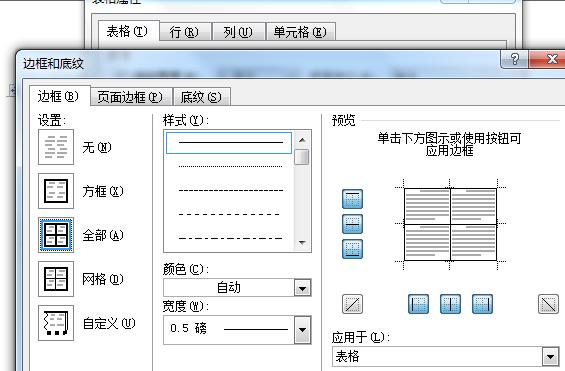The height and width of the screenshot is (371, 565).
Task: Click the help question mark button
Action: pyautogui.click(x=515, y=59)
